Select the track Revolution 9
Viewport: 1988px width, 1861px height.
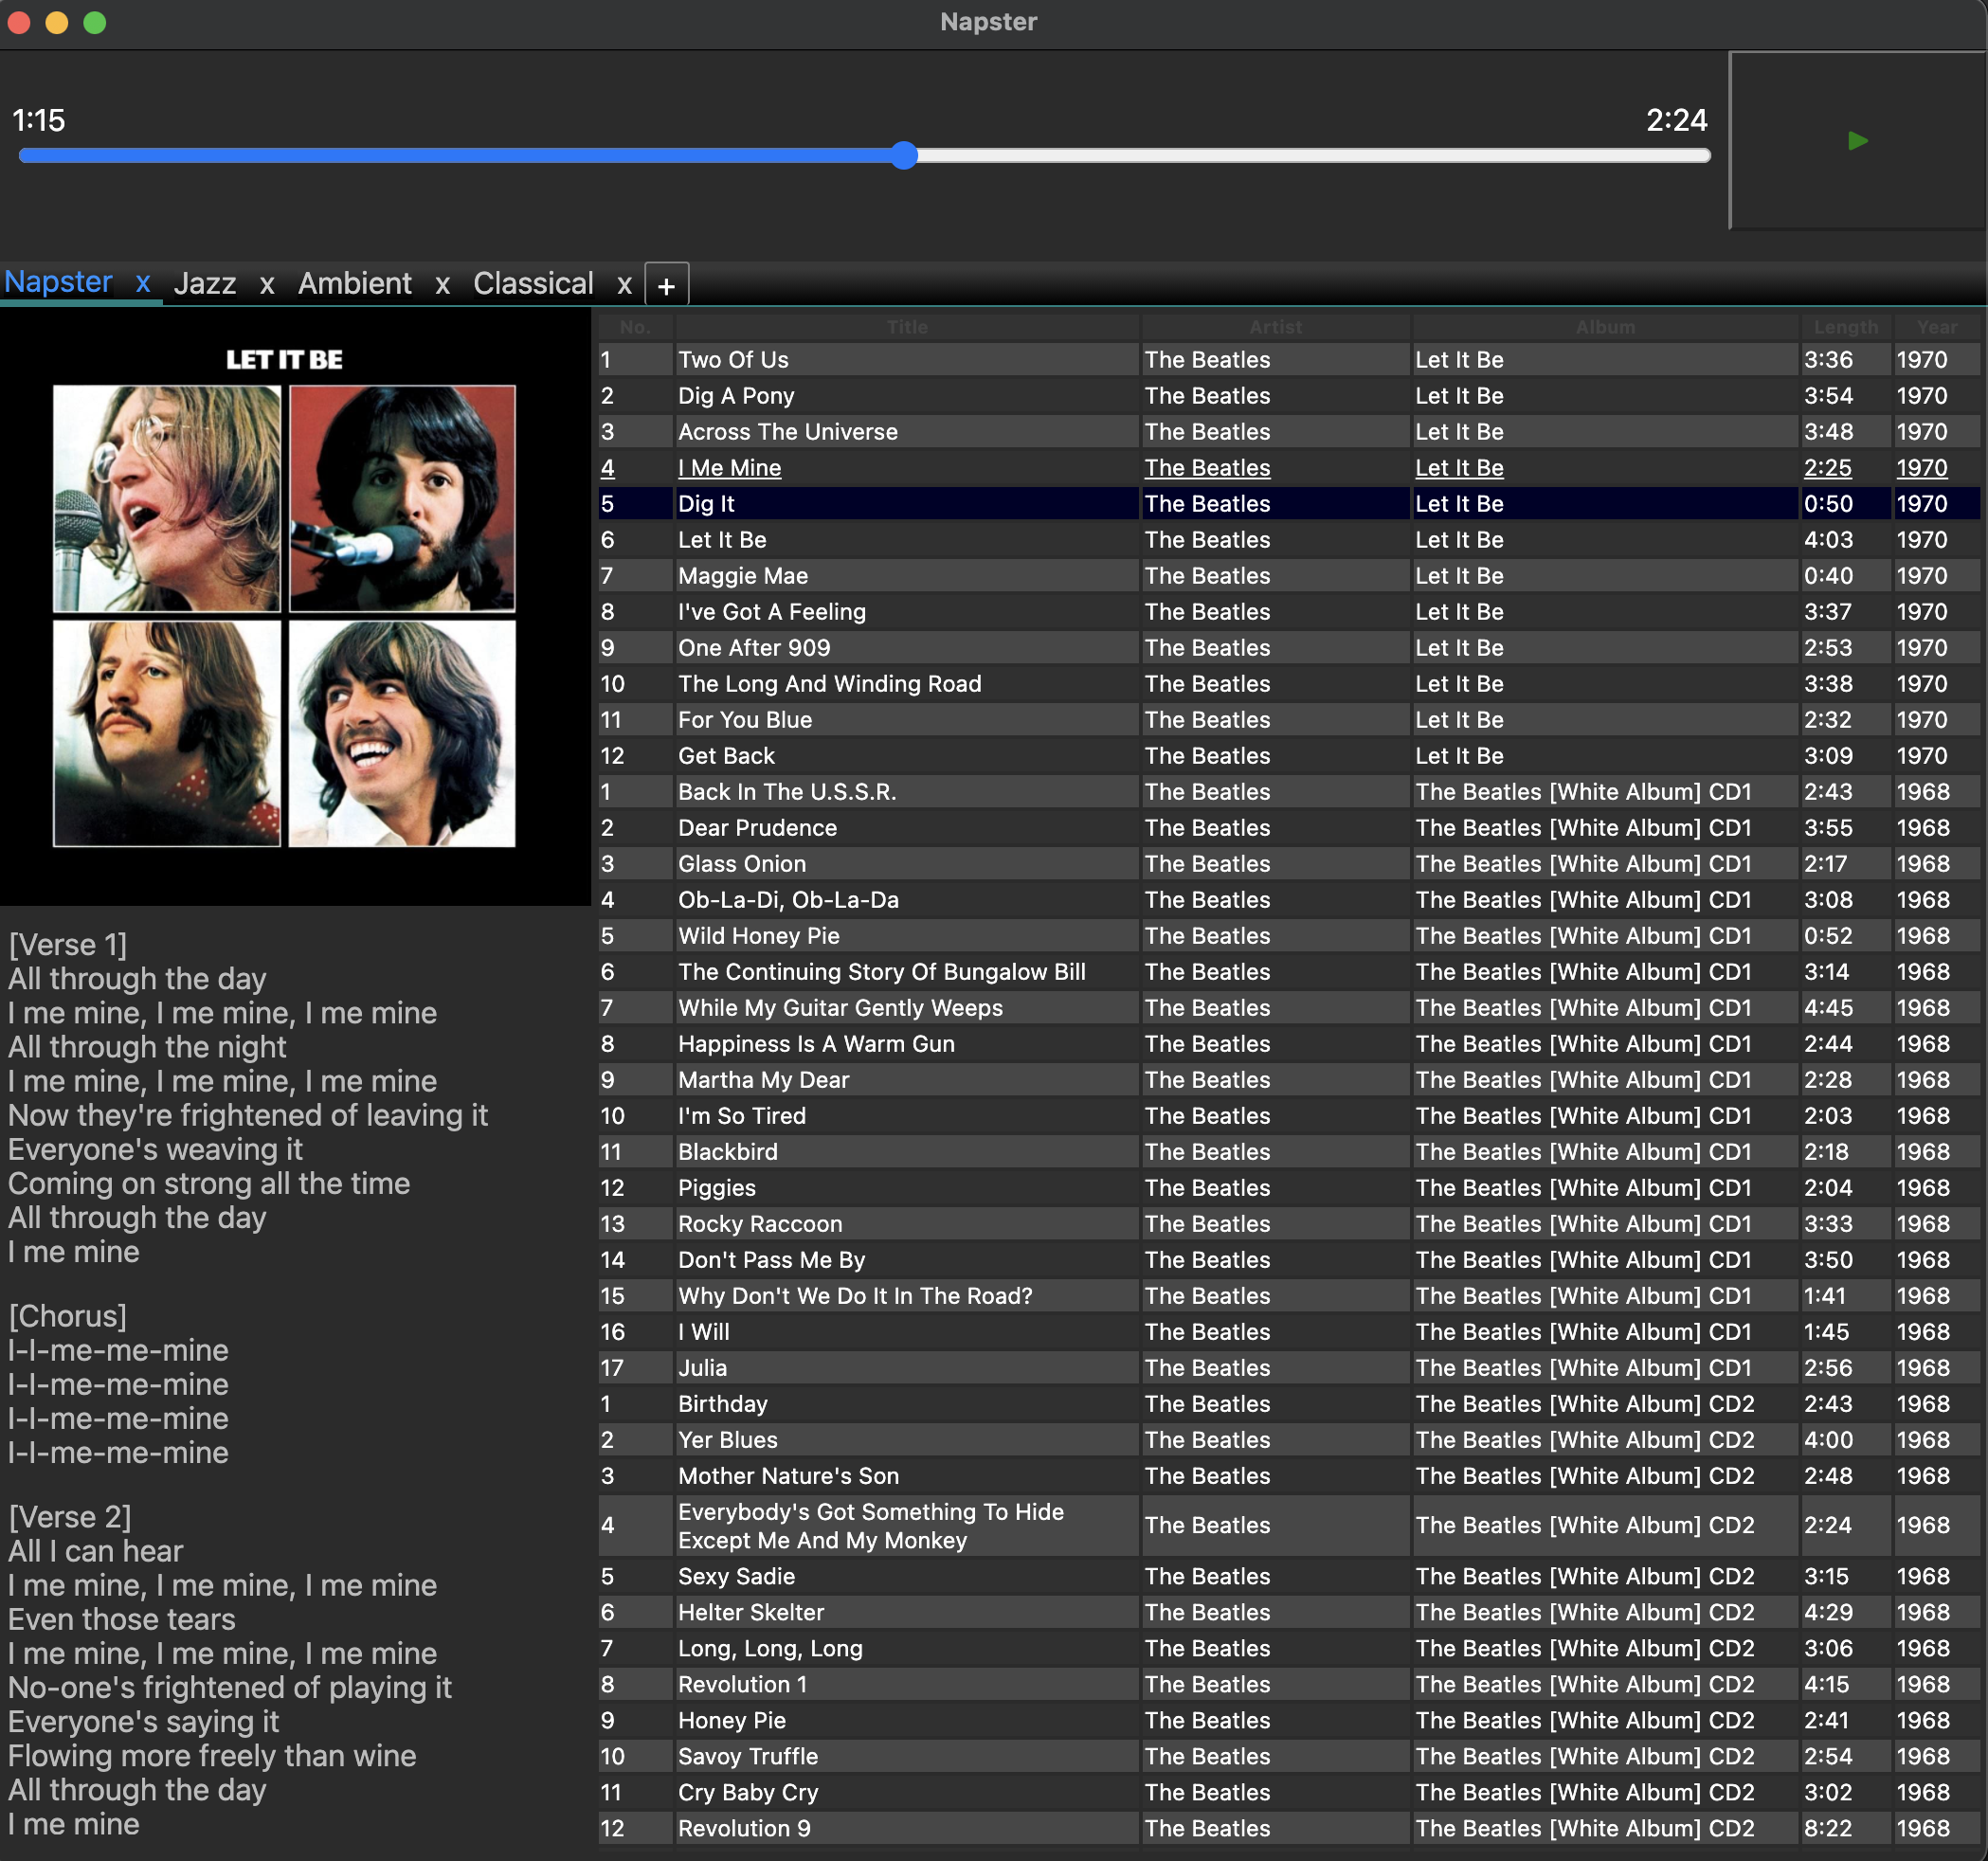[x=1288, y=1828]
